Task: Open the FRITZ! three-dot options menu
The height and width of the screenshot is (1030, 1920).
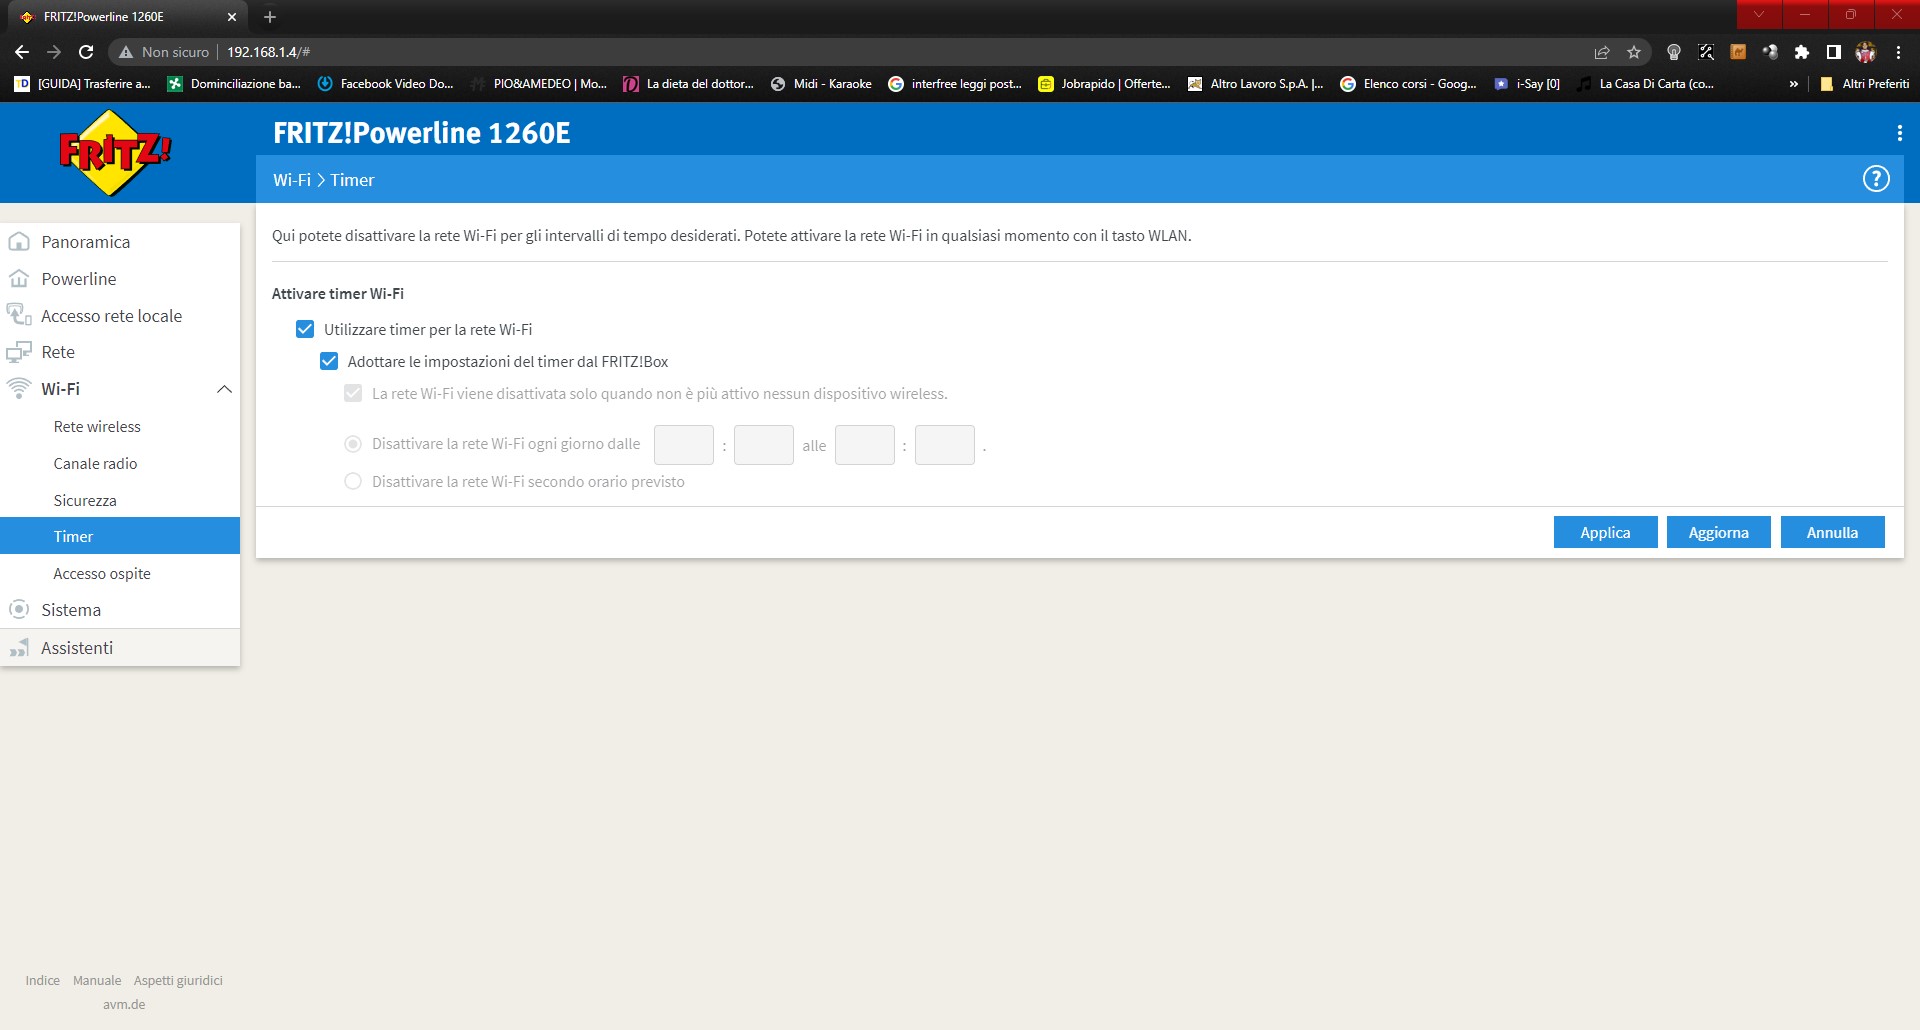Action: click(x=1899, y=133)
